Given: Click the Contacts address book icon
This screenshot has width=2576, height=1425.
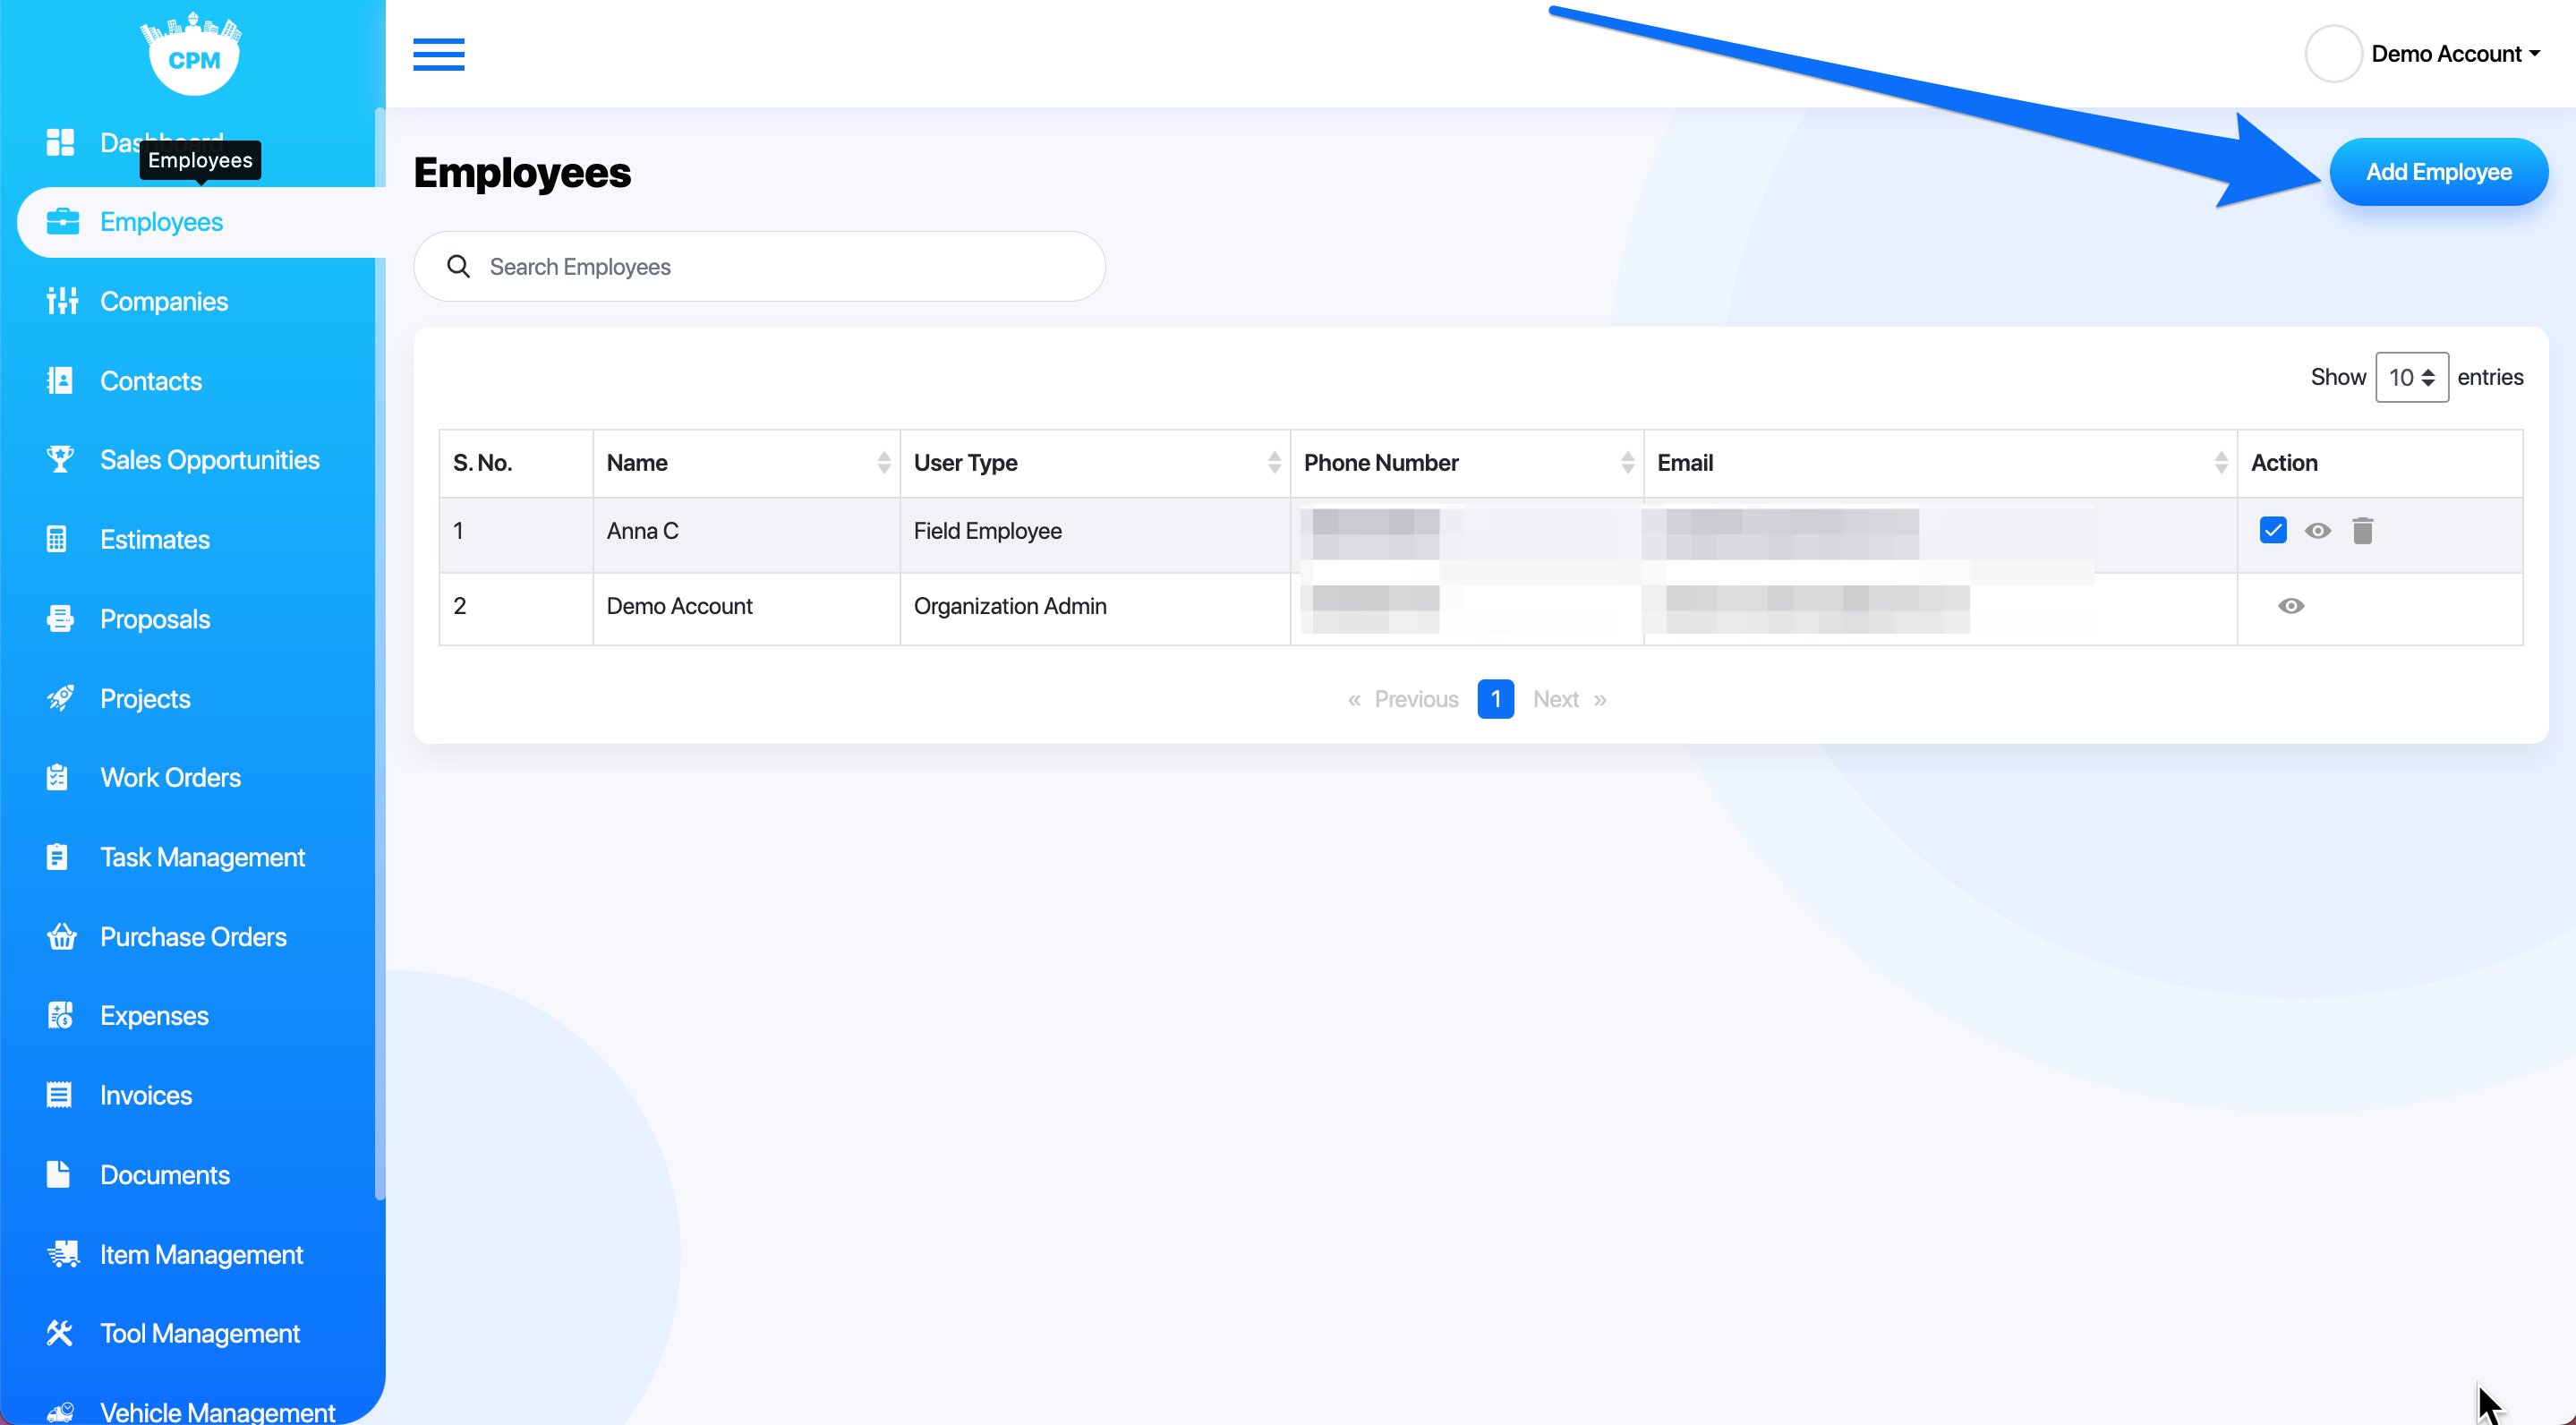Looking at the screenshot, I should pyautogui.click(x=60, y=380).
